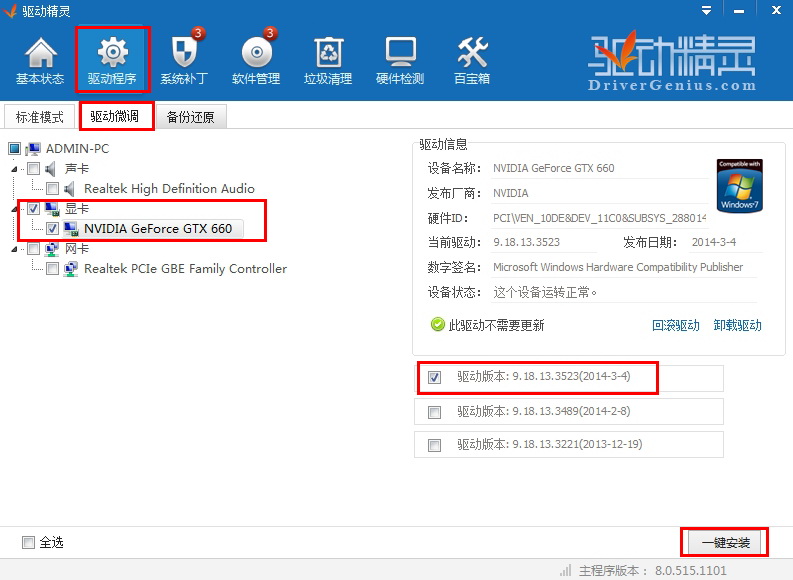
Task: Click the Realtek PCIe GBE controller icon
Action: tap(71, 269)
